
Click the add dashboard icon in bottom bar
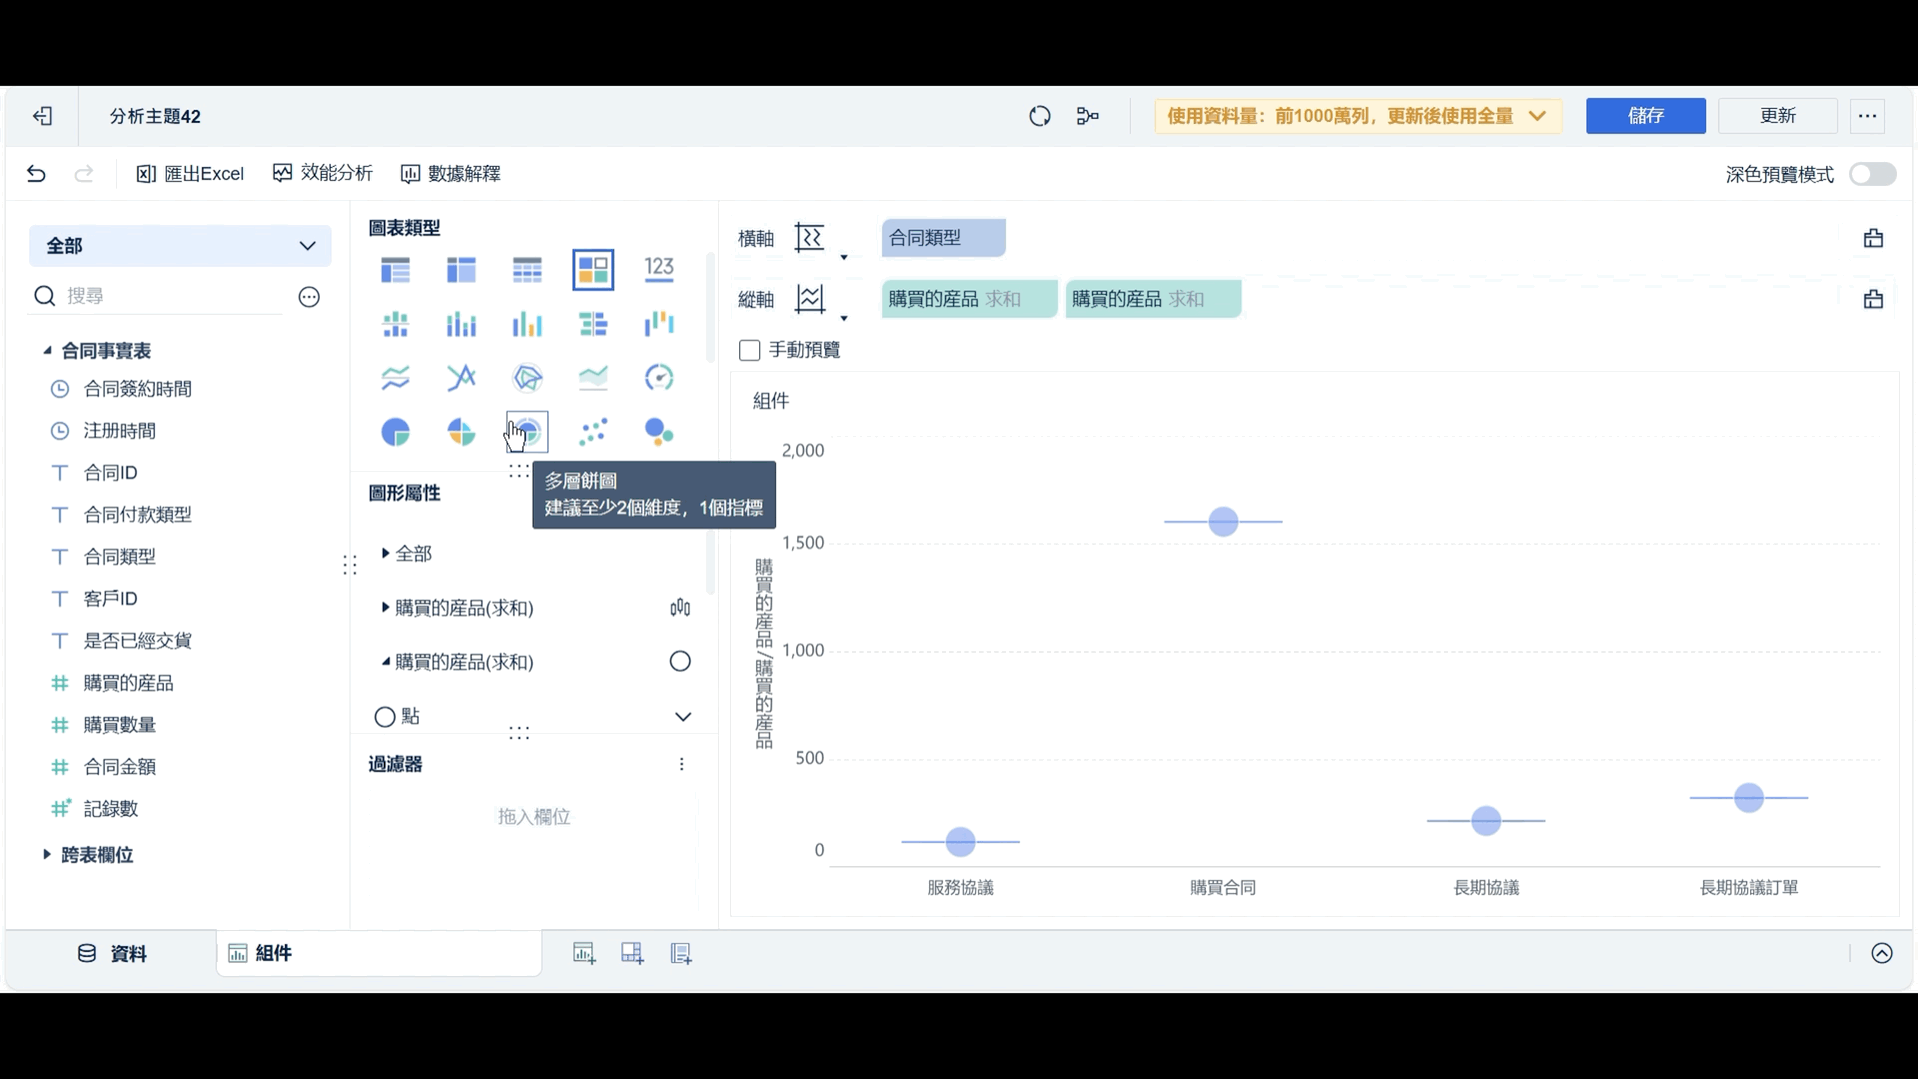pos(632,953)
